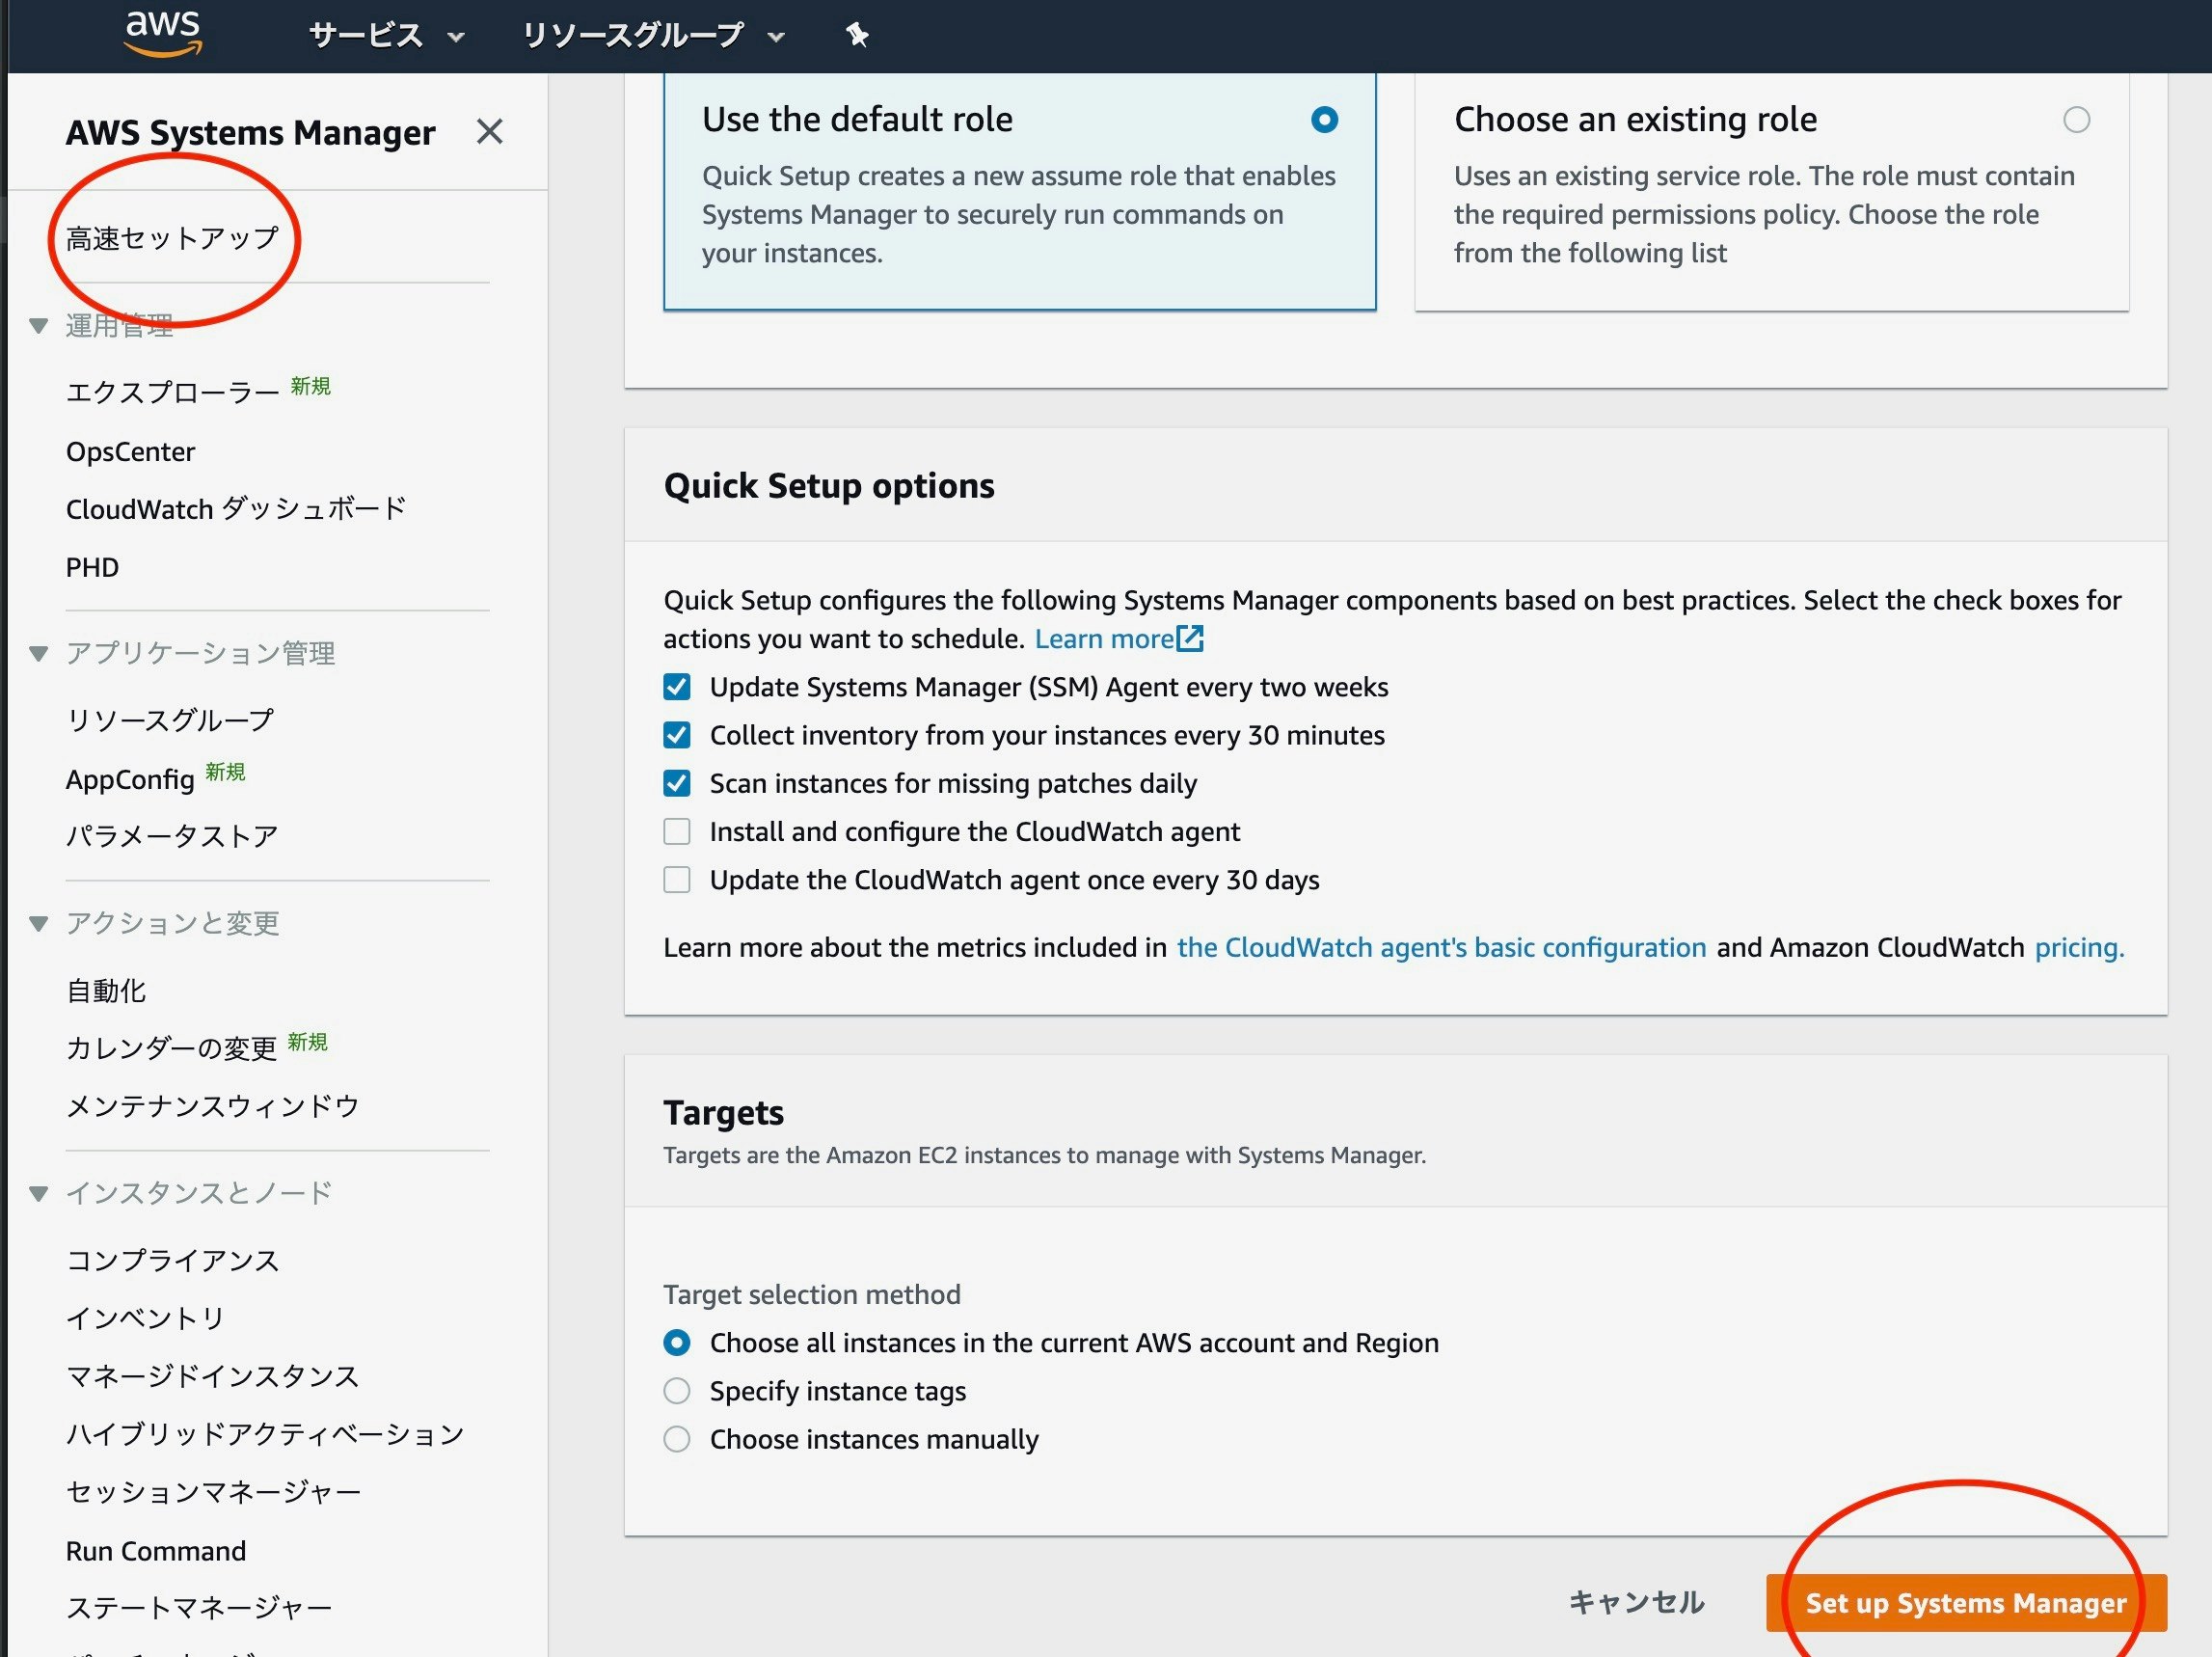Collapse the 運用管理 section
The image size is (2212, 1657).
pos(39,325)
